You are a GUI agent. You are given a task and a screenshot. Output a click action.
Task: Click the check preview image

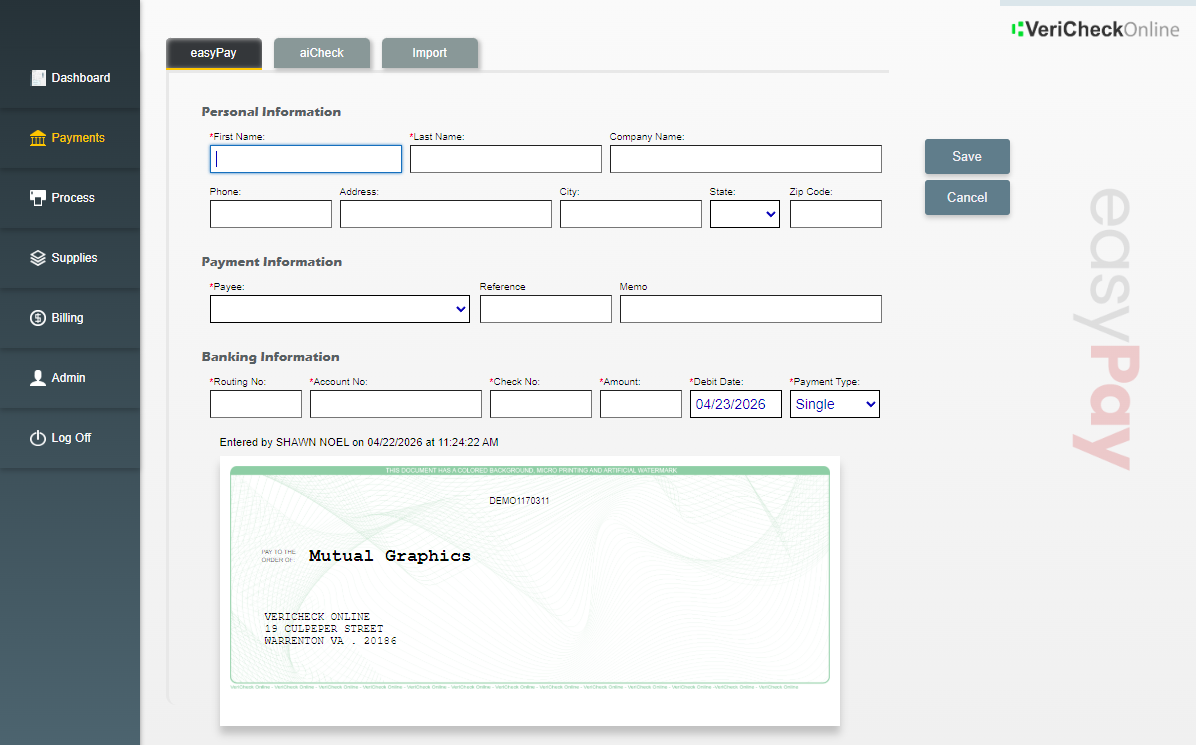(529, 591)
